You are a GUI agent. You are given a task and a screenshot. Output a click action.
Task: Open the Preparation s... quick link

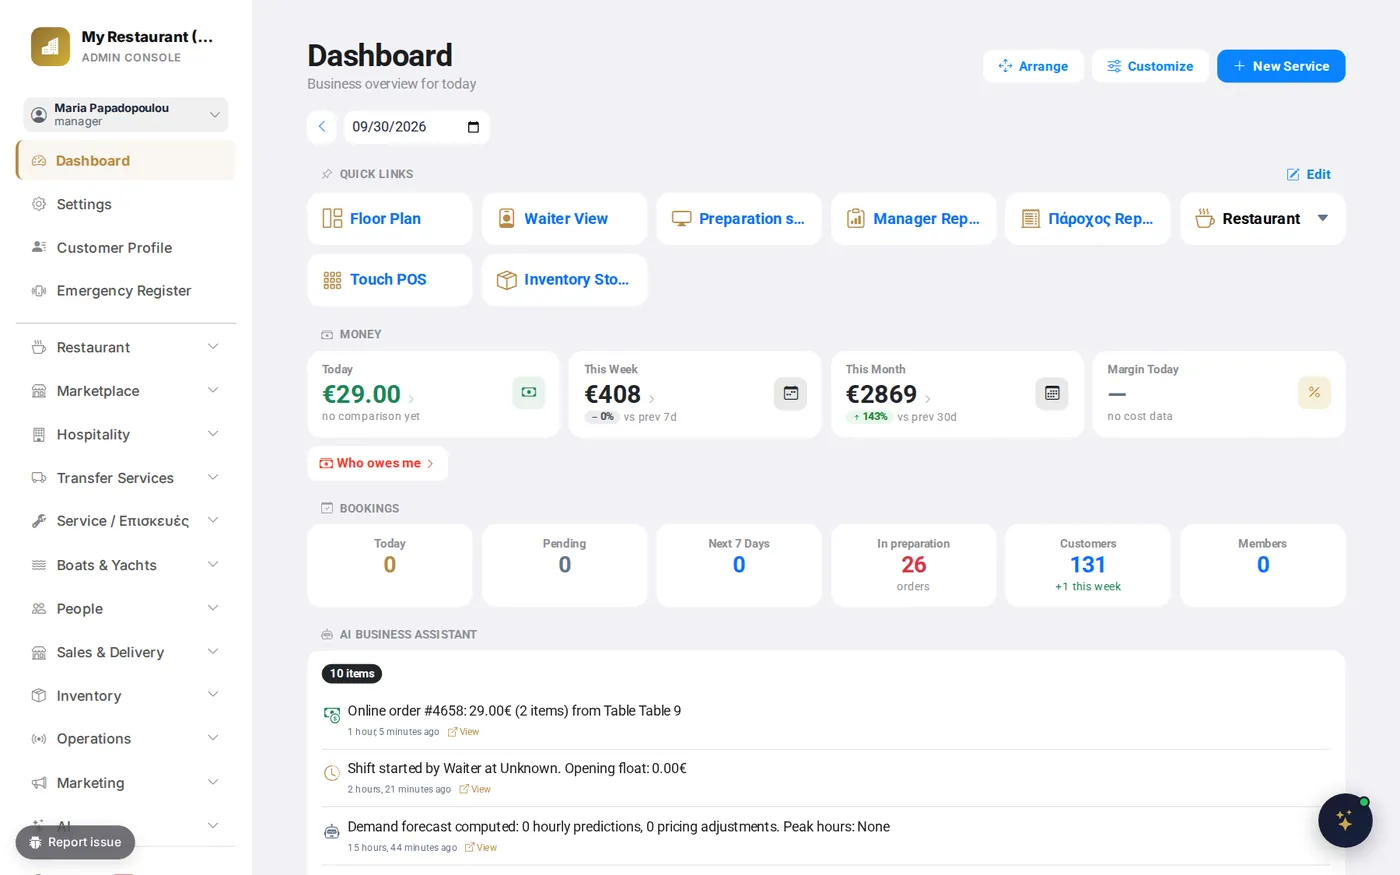click(x=739, y=219)
